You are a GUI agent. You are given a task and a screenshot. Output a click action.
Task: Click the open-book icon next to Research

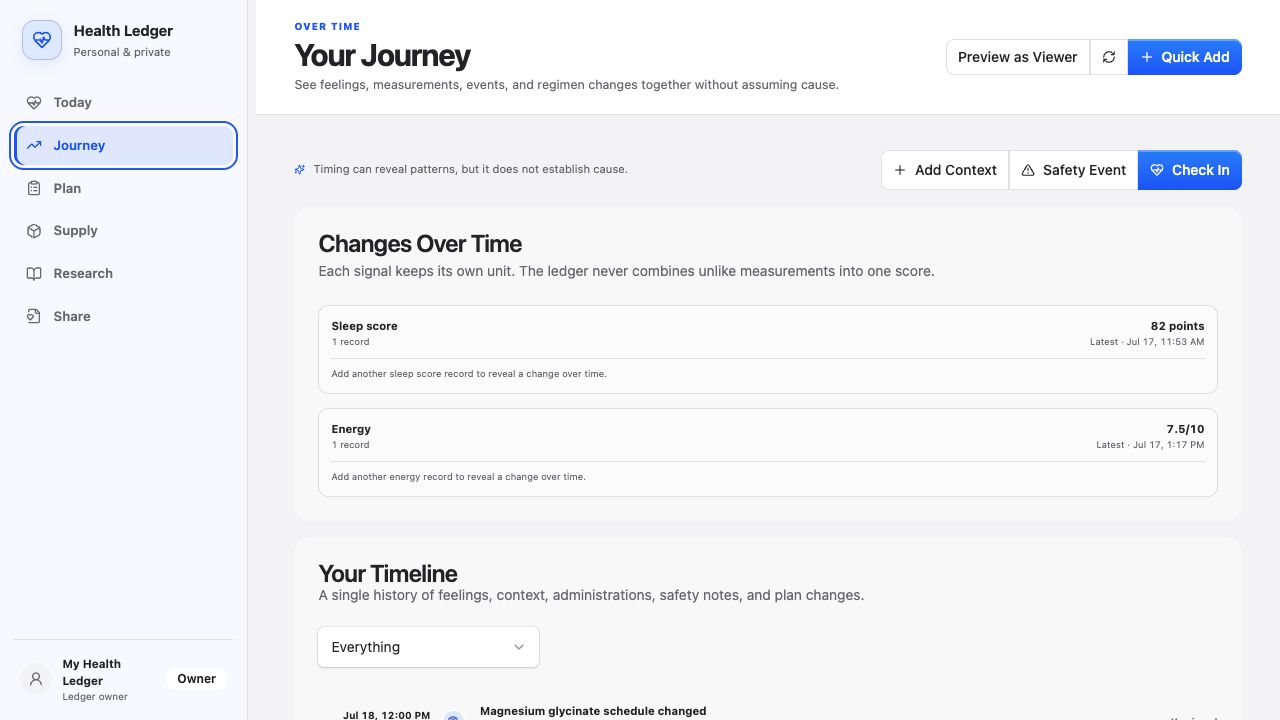[34, 274]
